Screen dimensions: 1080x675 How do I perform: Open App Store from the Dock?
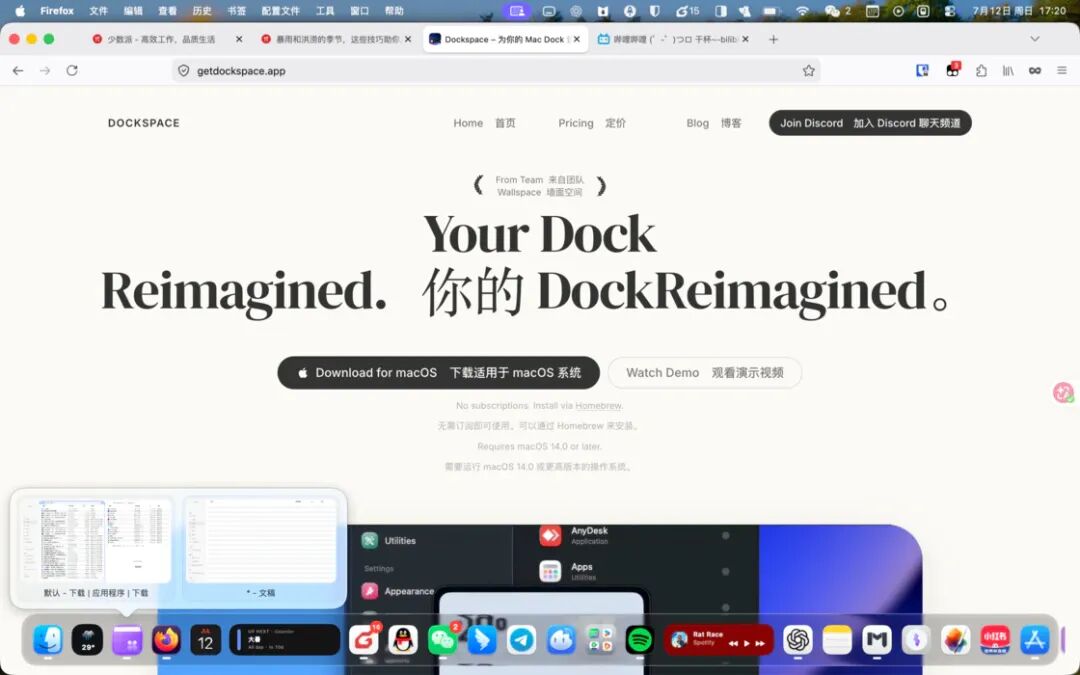click(x=1035, y=640)
